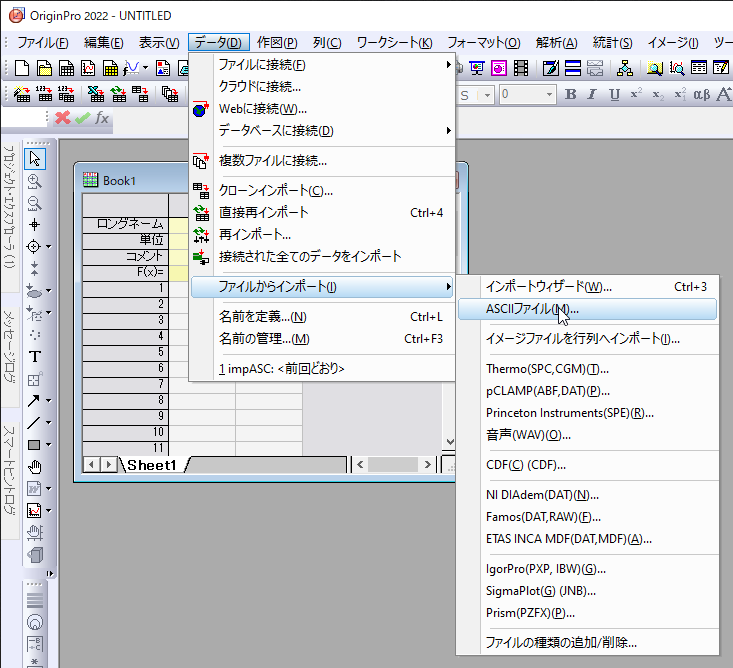Open the 作図(P) menu
Viewport: 733px width, 668px height.
tap(277, 43)
